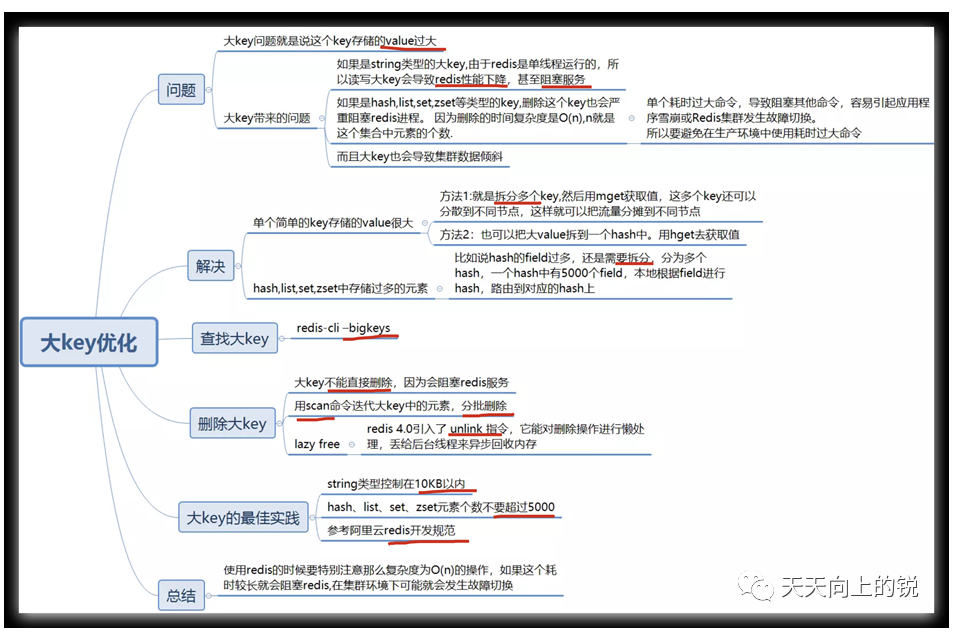Collapse the 大key带来的问题 expander circle

[x=322, y=118]
